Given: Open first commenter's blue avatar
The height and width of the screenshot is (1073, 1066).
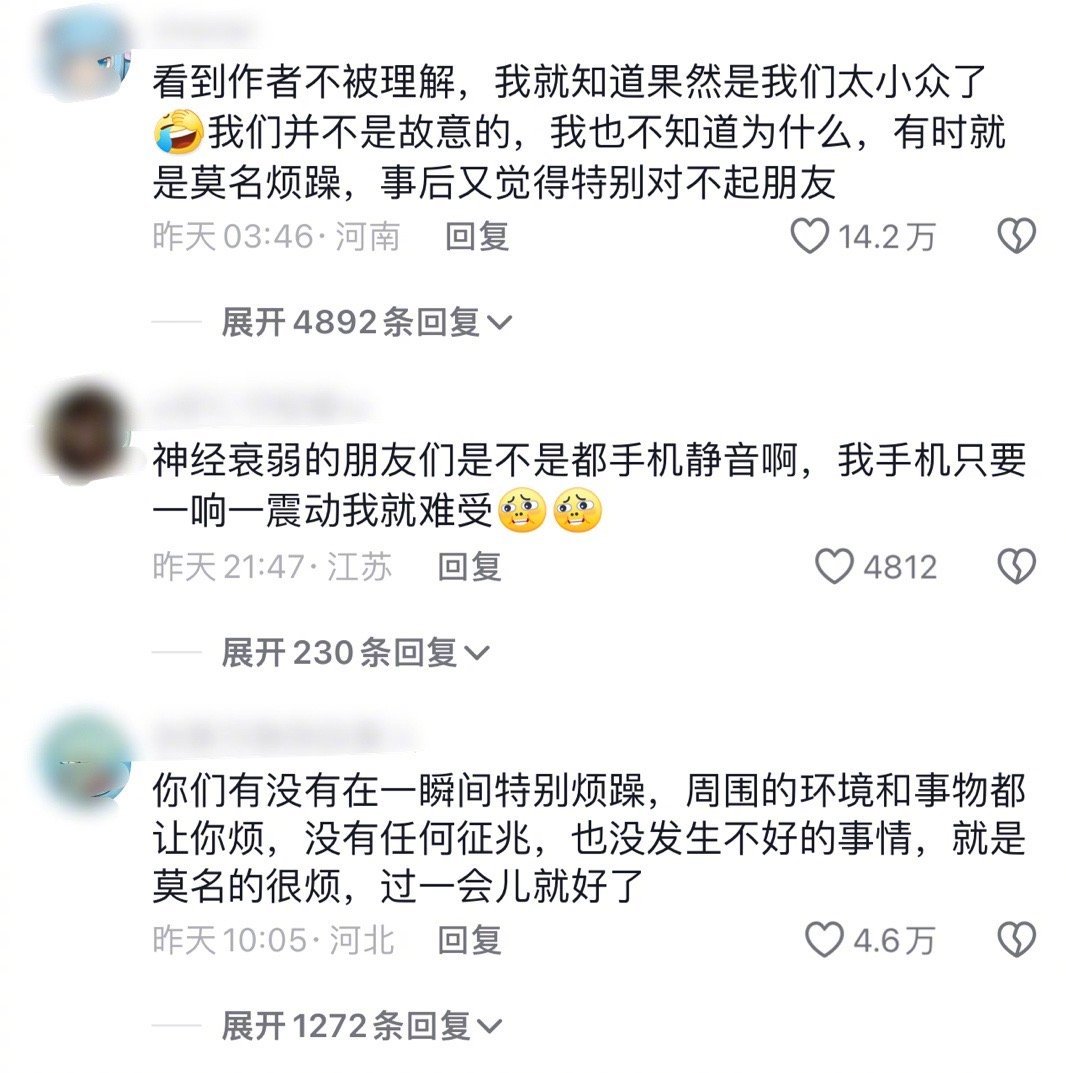Looking at the screenshot, I should coord(87,57).
